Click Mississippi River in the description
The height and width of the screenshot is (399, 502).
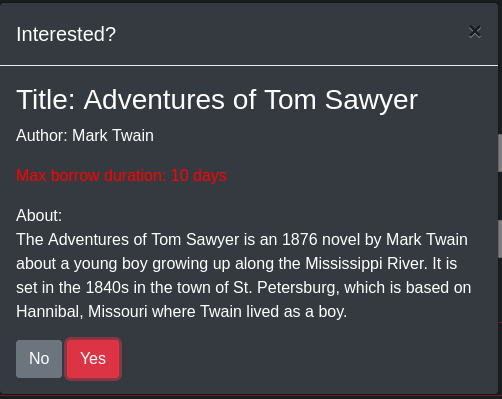[x=366, y=263]
